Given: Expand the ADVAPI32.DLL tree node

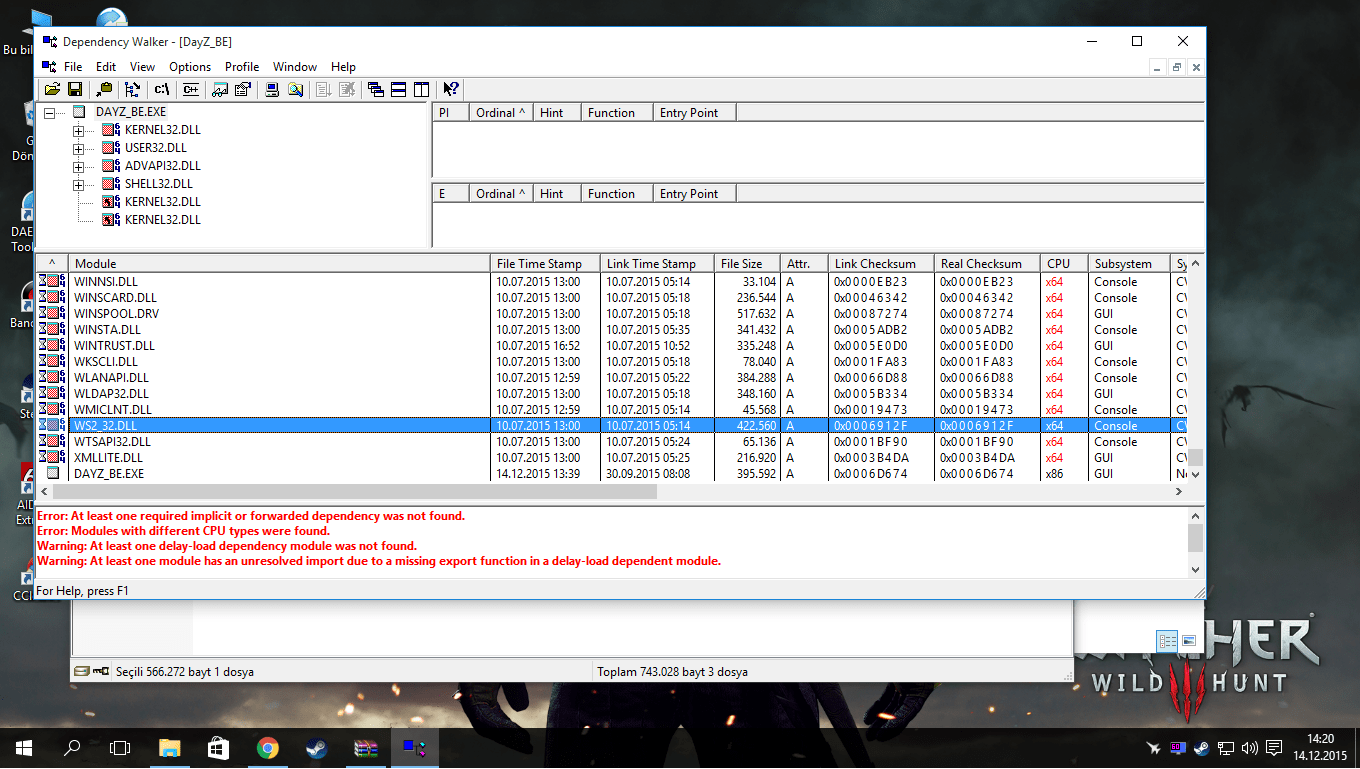Looking at the screenshot, I should (x=78, y=167).
